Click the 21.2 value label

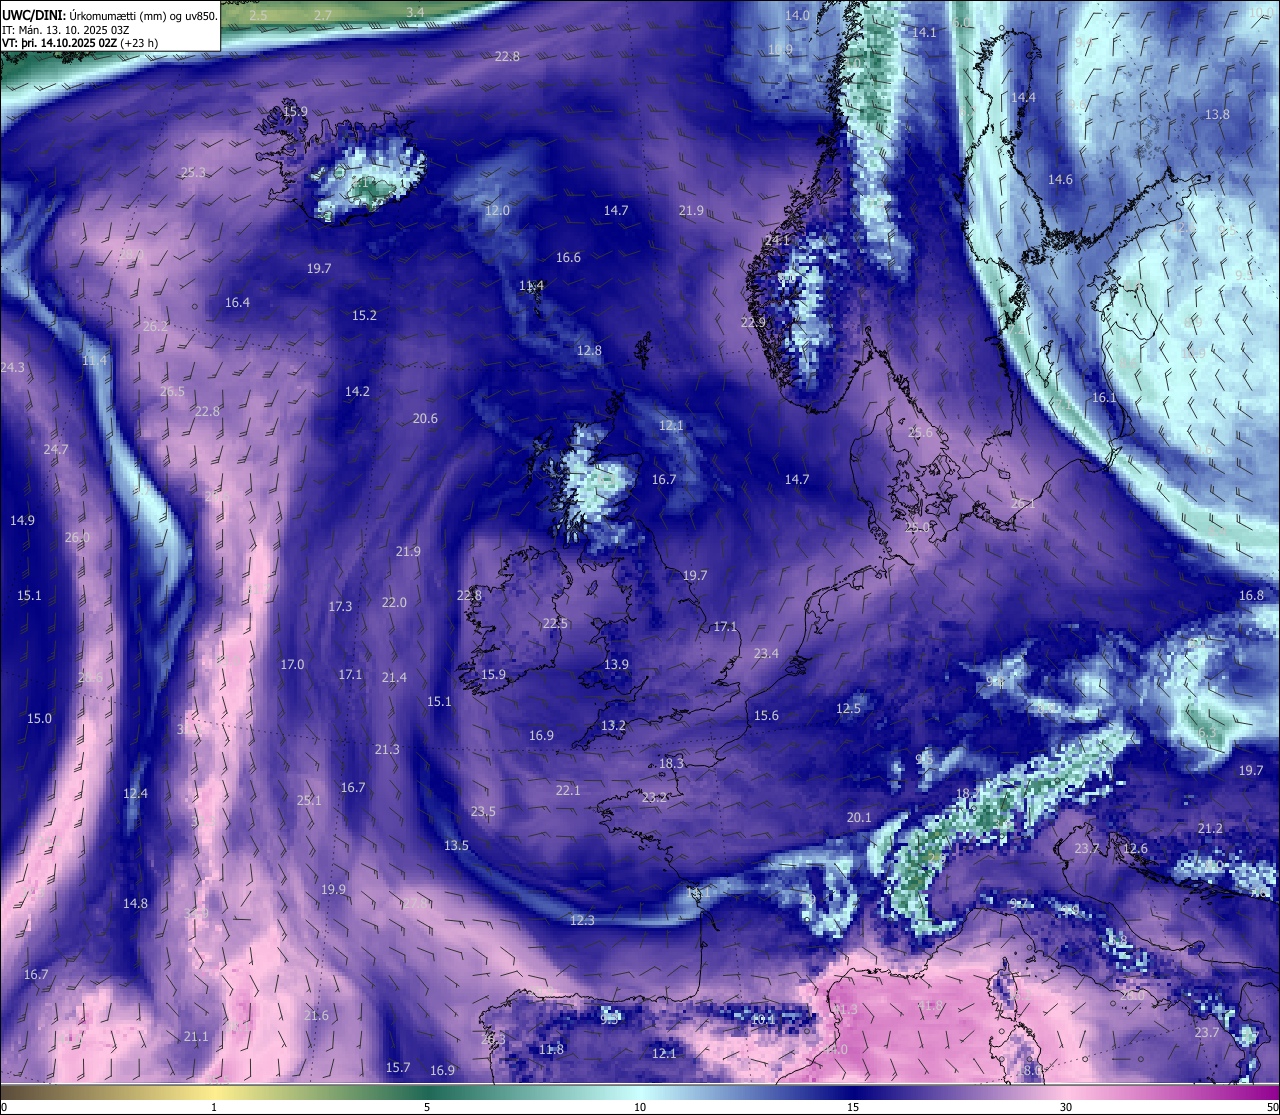1210,828
